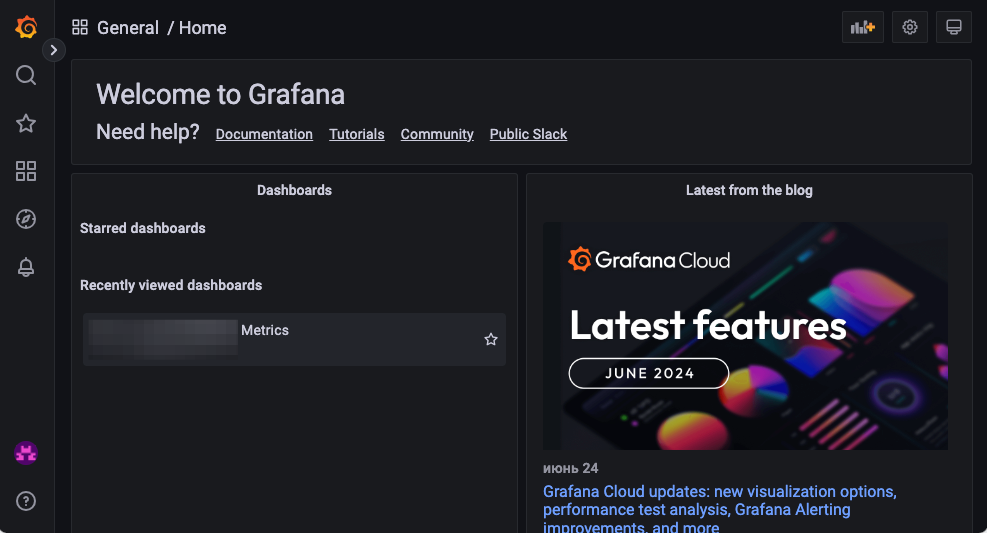
Task: Open Dashboard settings gear icon
Action: click(910, 27)
